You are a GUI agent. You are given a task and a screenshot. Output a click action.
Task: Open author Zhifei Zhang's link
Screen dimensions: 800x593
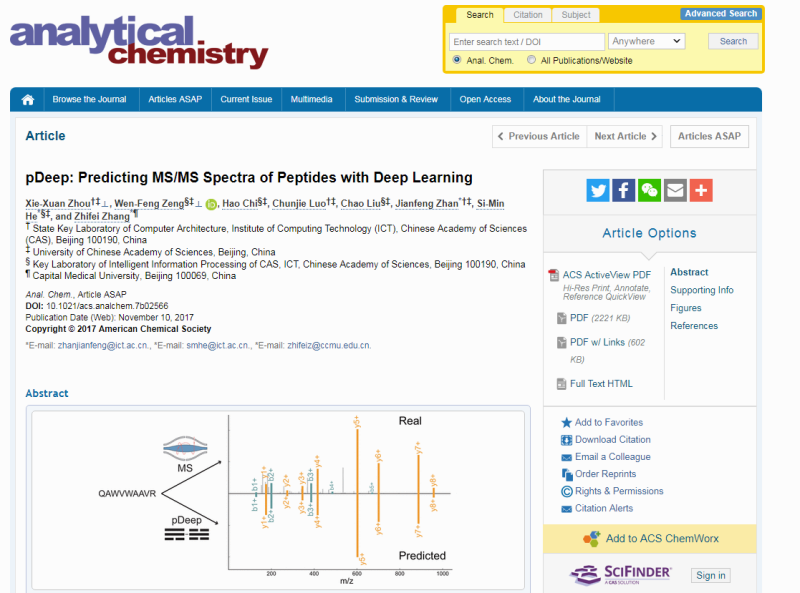click(102, 216)
